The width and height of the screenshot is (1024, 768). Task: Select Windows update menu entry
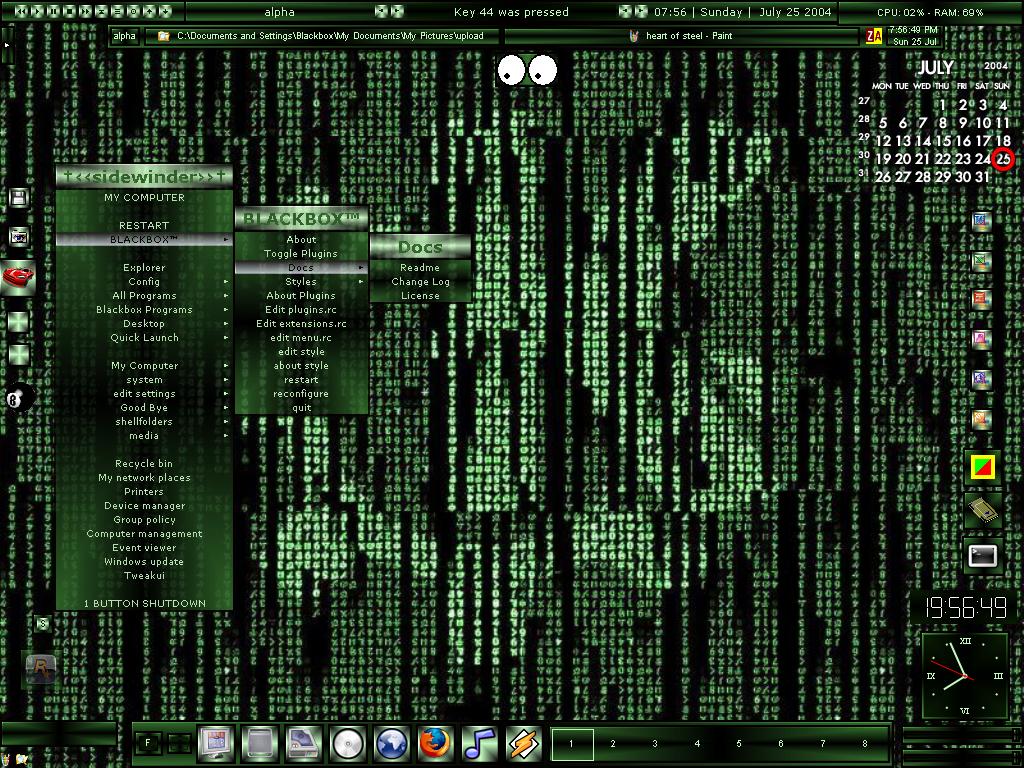(x=144, y=562)
